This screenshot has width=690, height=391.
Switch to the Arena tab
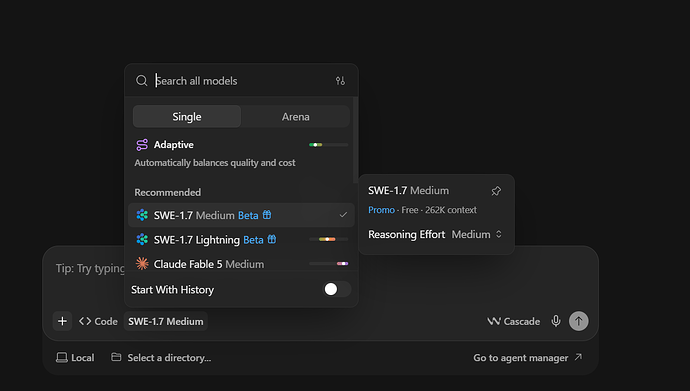[x=295, y=117]
